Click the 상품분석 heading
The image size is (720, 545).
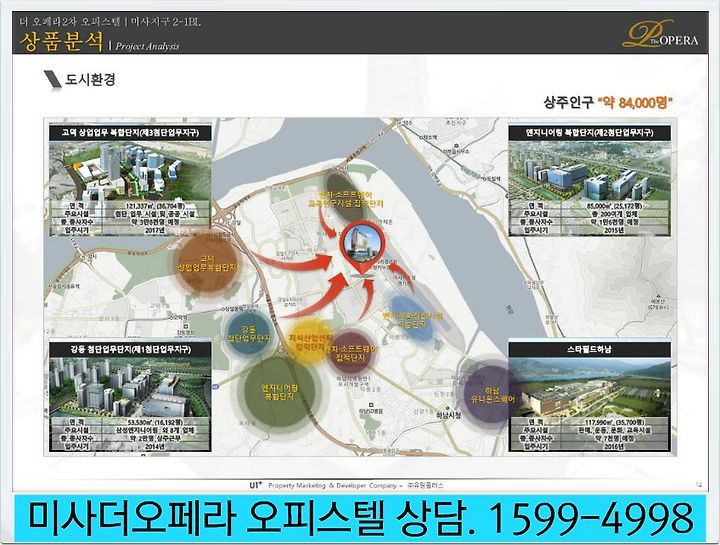point(61,41)
